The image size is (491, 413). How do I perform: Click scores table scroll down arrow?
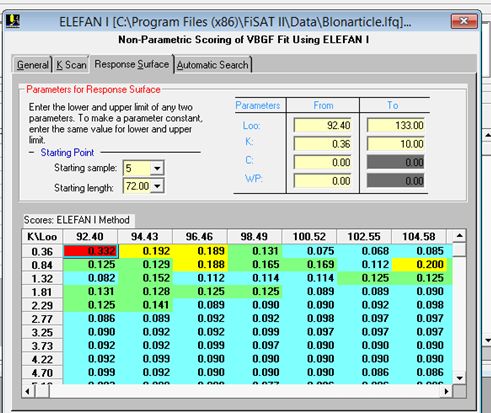460,378
